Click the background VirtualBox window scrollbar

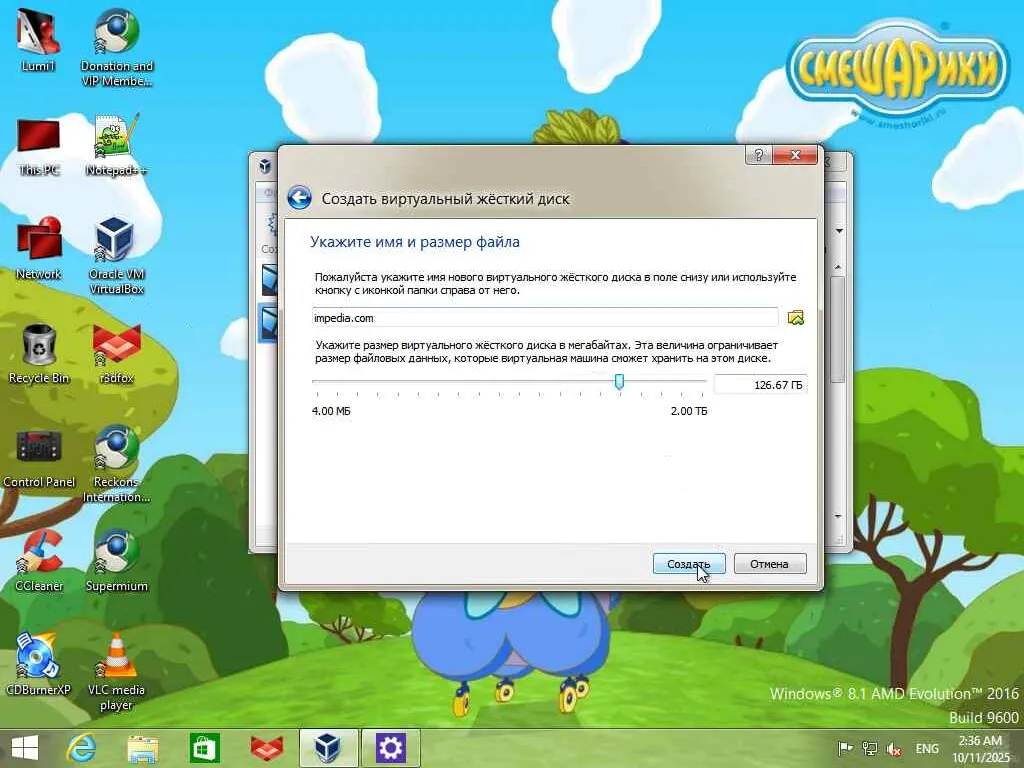pyautogui.click(x=838, y=330)
